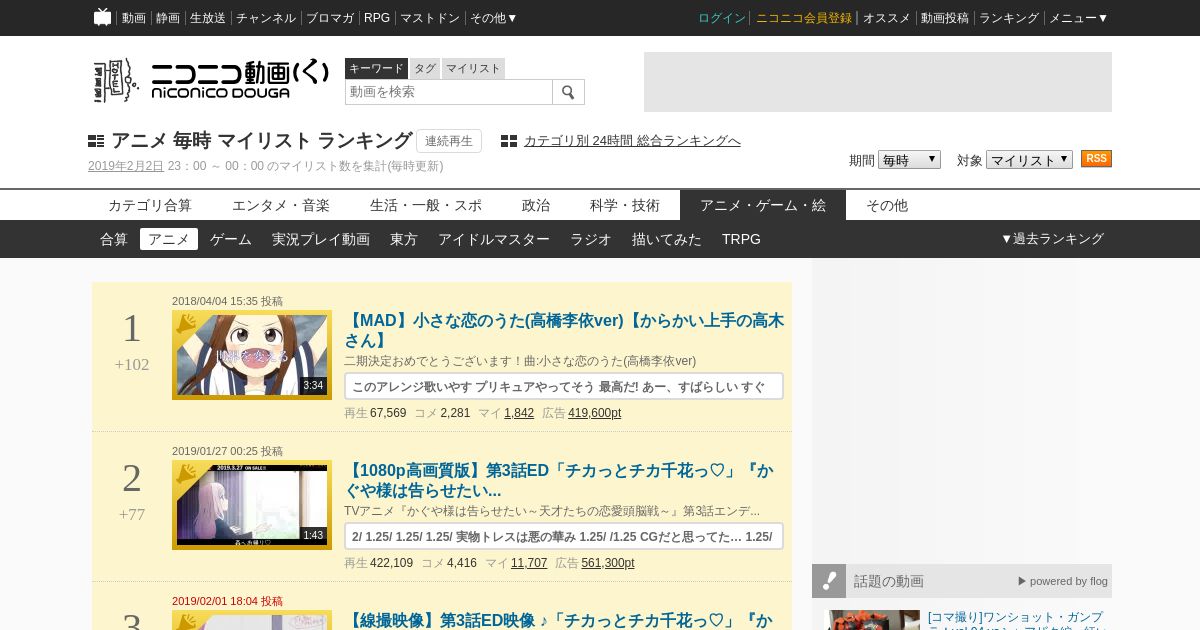1200x630 pixels.
Task: Select the 実況プレイ動画 subcategory
Action: [x=321, y=239]
